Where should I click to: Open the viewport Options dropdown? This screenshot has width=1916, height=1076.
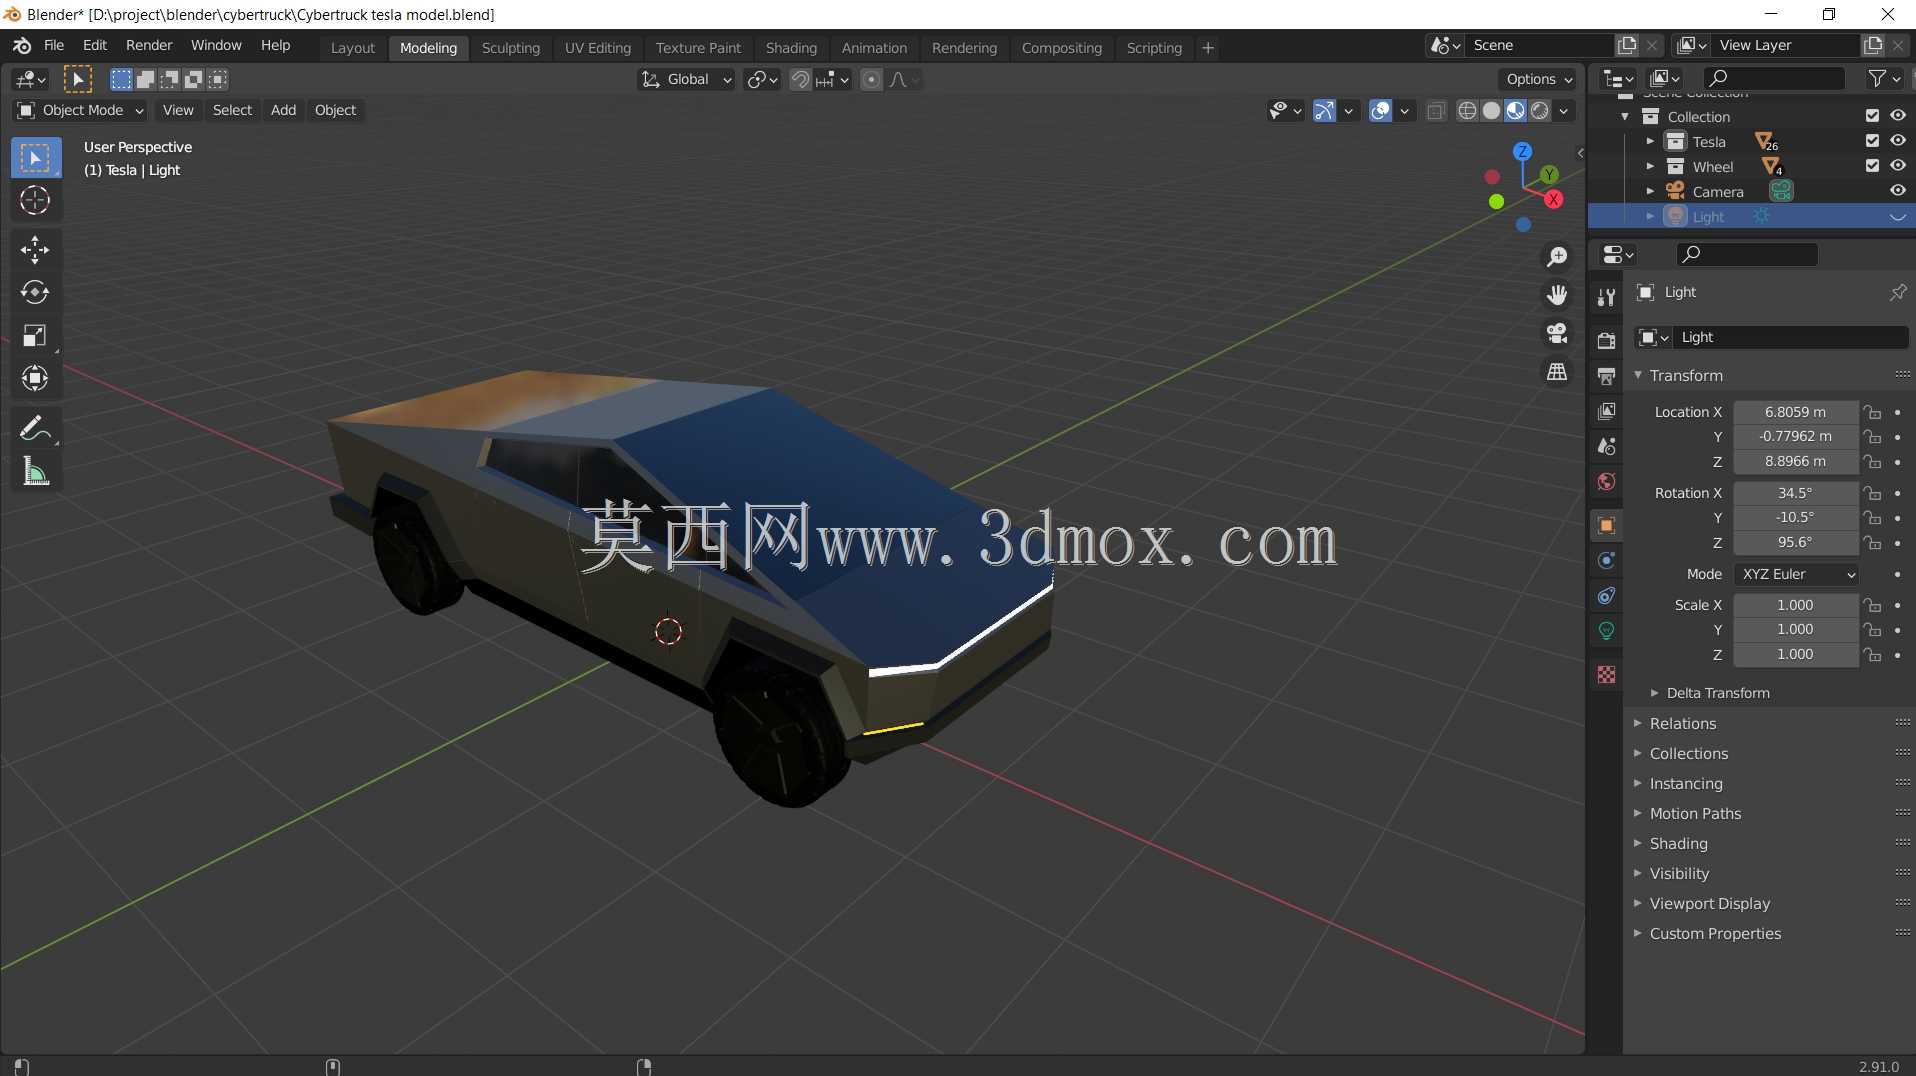pyautogui.click(x=1538, y=80)
